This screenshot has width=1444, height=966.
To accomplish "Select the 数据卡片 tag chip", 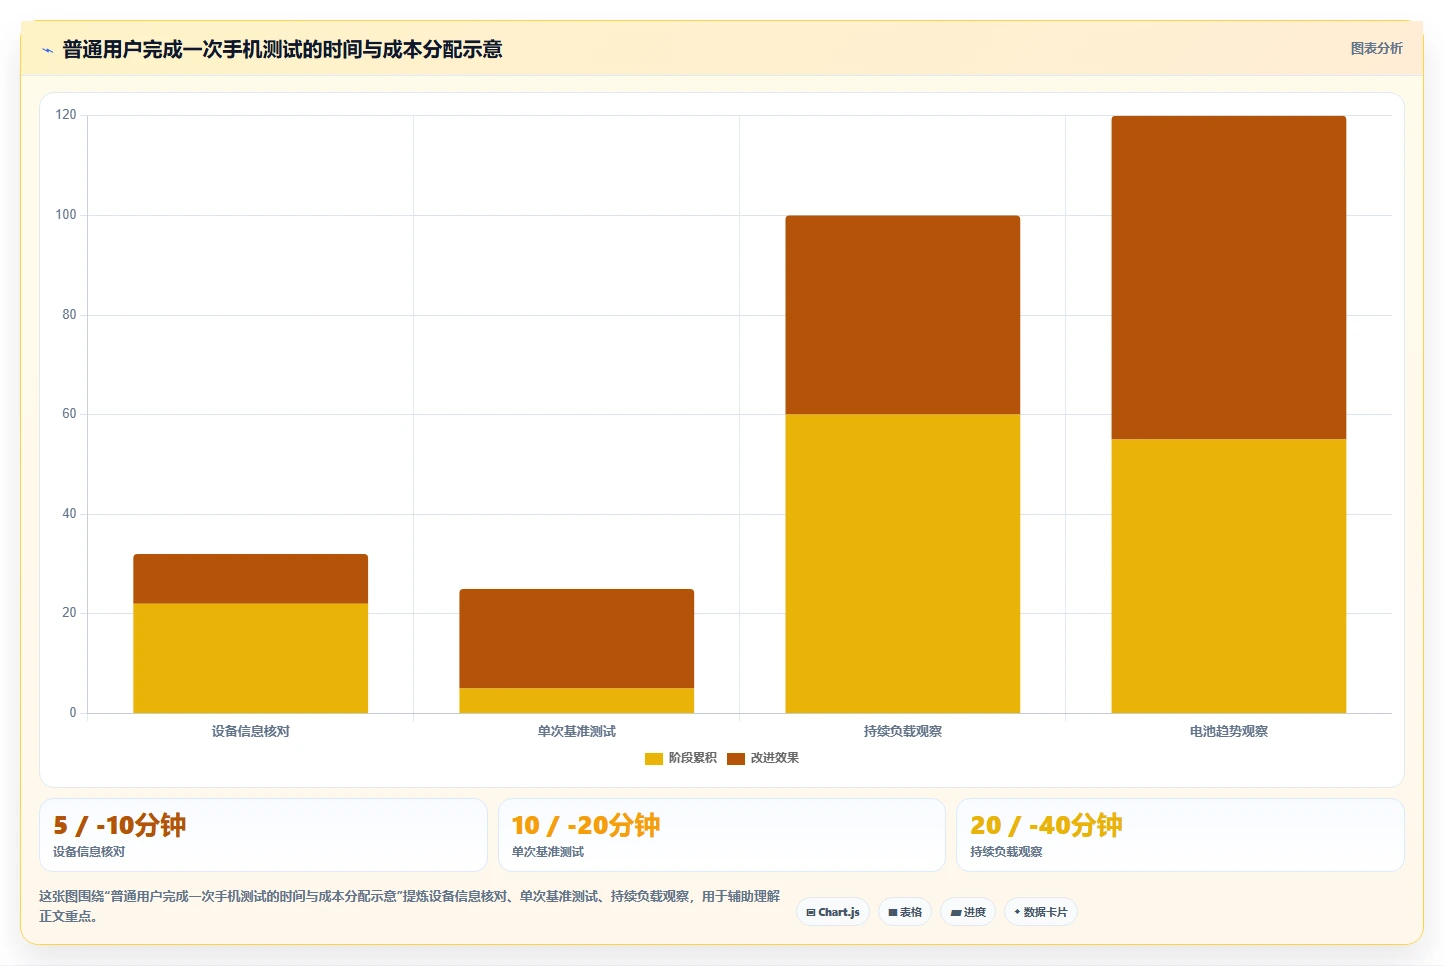I will (1041, 912).
